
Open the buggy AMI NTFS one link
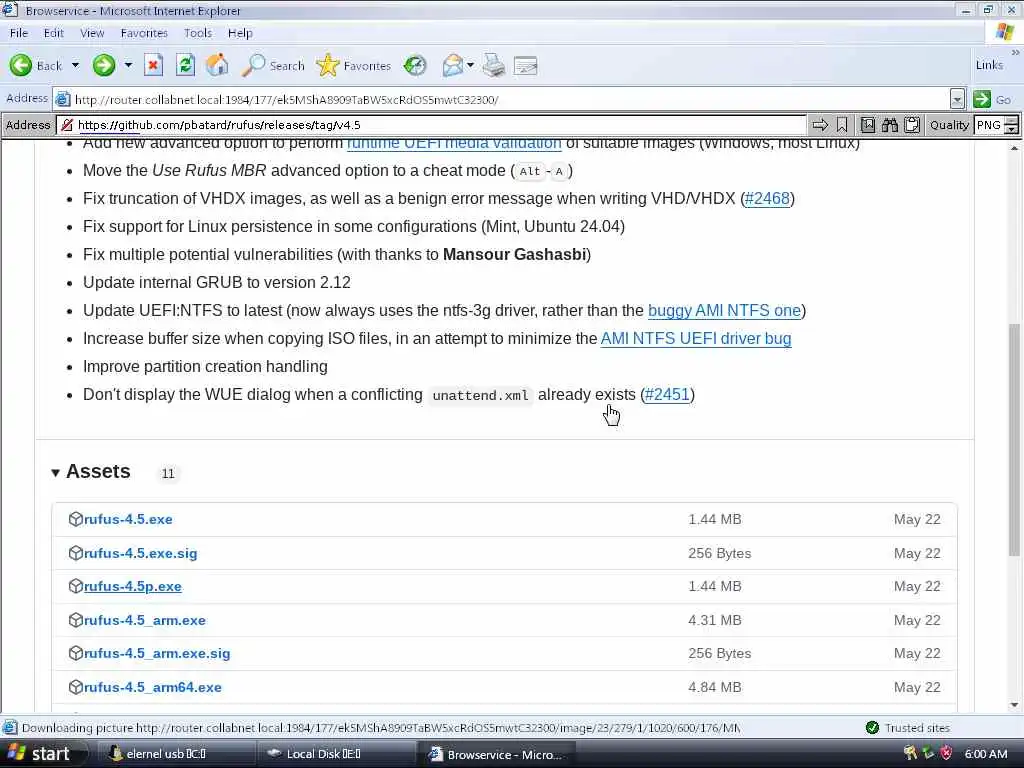[x=724, y=310]
